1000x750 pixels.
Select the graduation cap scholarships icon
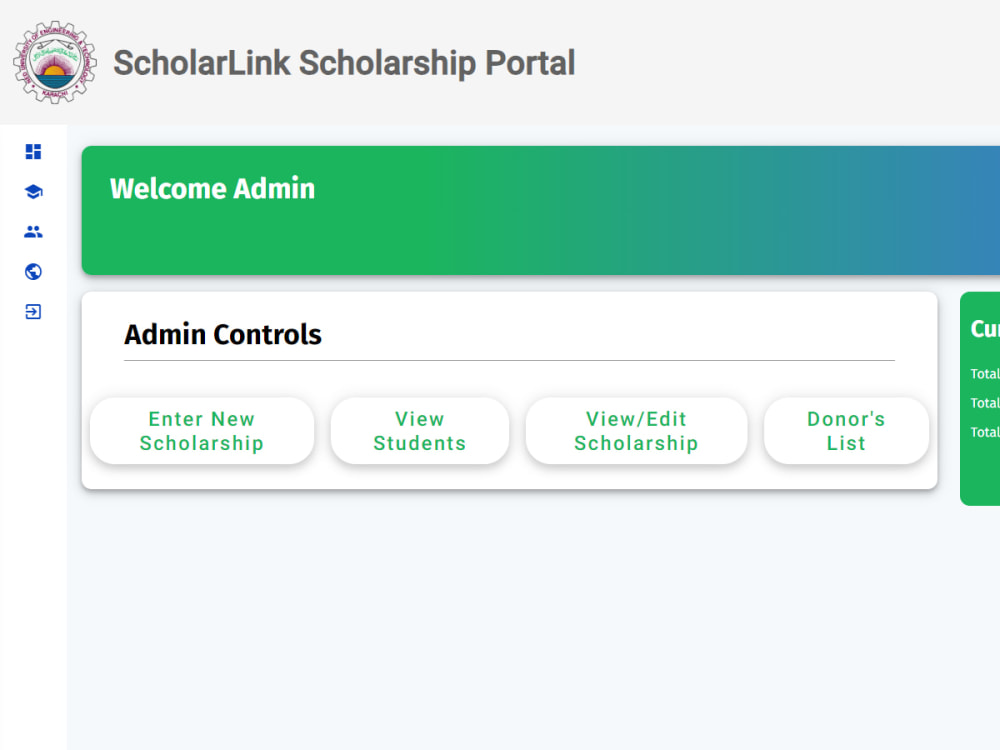33,191
